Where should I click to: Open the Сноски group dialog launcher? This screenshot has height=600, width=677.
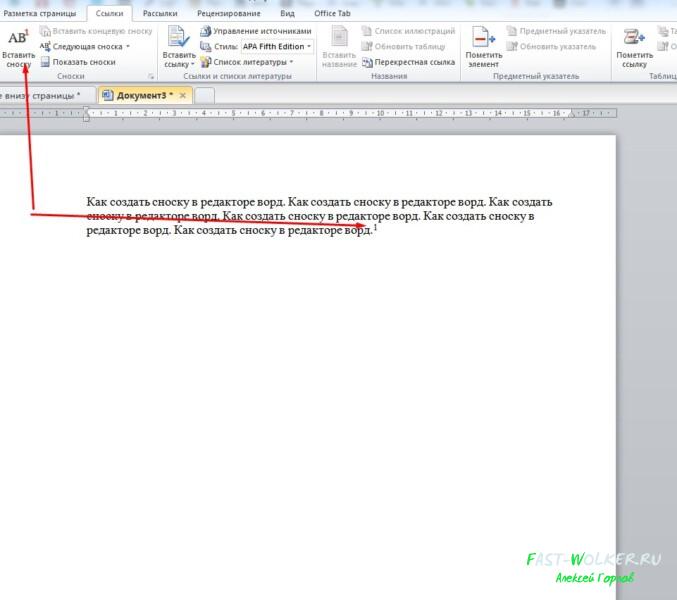(151, 76)
